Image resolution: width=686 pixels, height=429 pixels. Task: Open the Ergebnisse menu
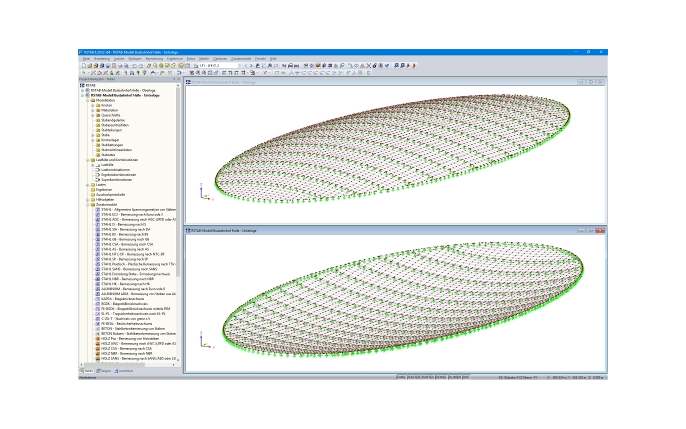[x=175, y=59]
